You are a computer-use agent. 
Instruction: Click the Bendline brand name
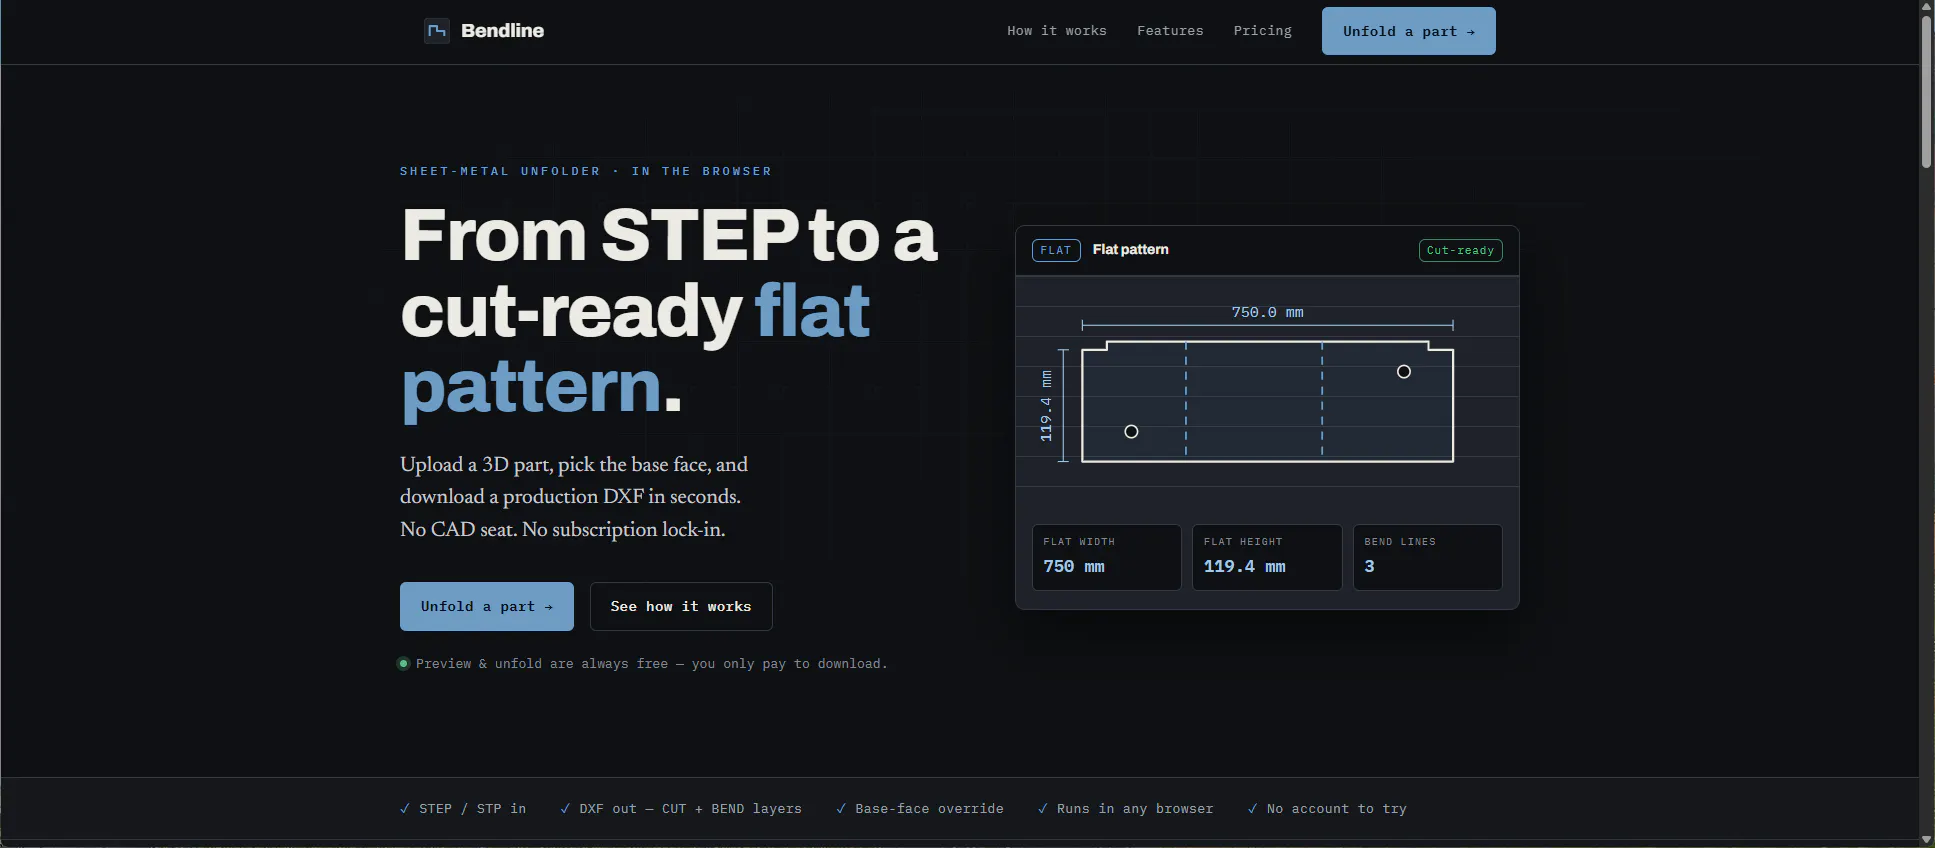502,31
